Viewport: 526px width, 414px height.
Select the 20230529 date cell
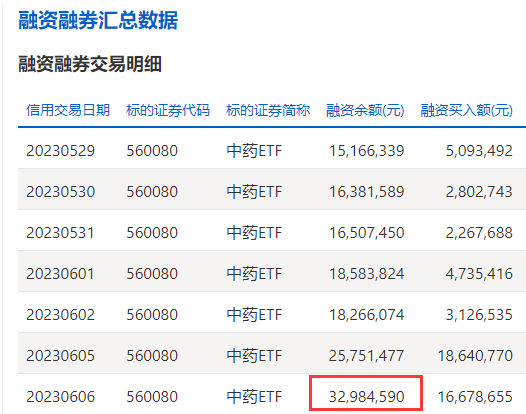(61, 151)
